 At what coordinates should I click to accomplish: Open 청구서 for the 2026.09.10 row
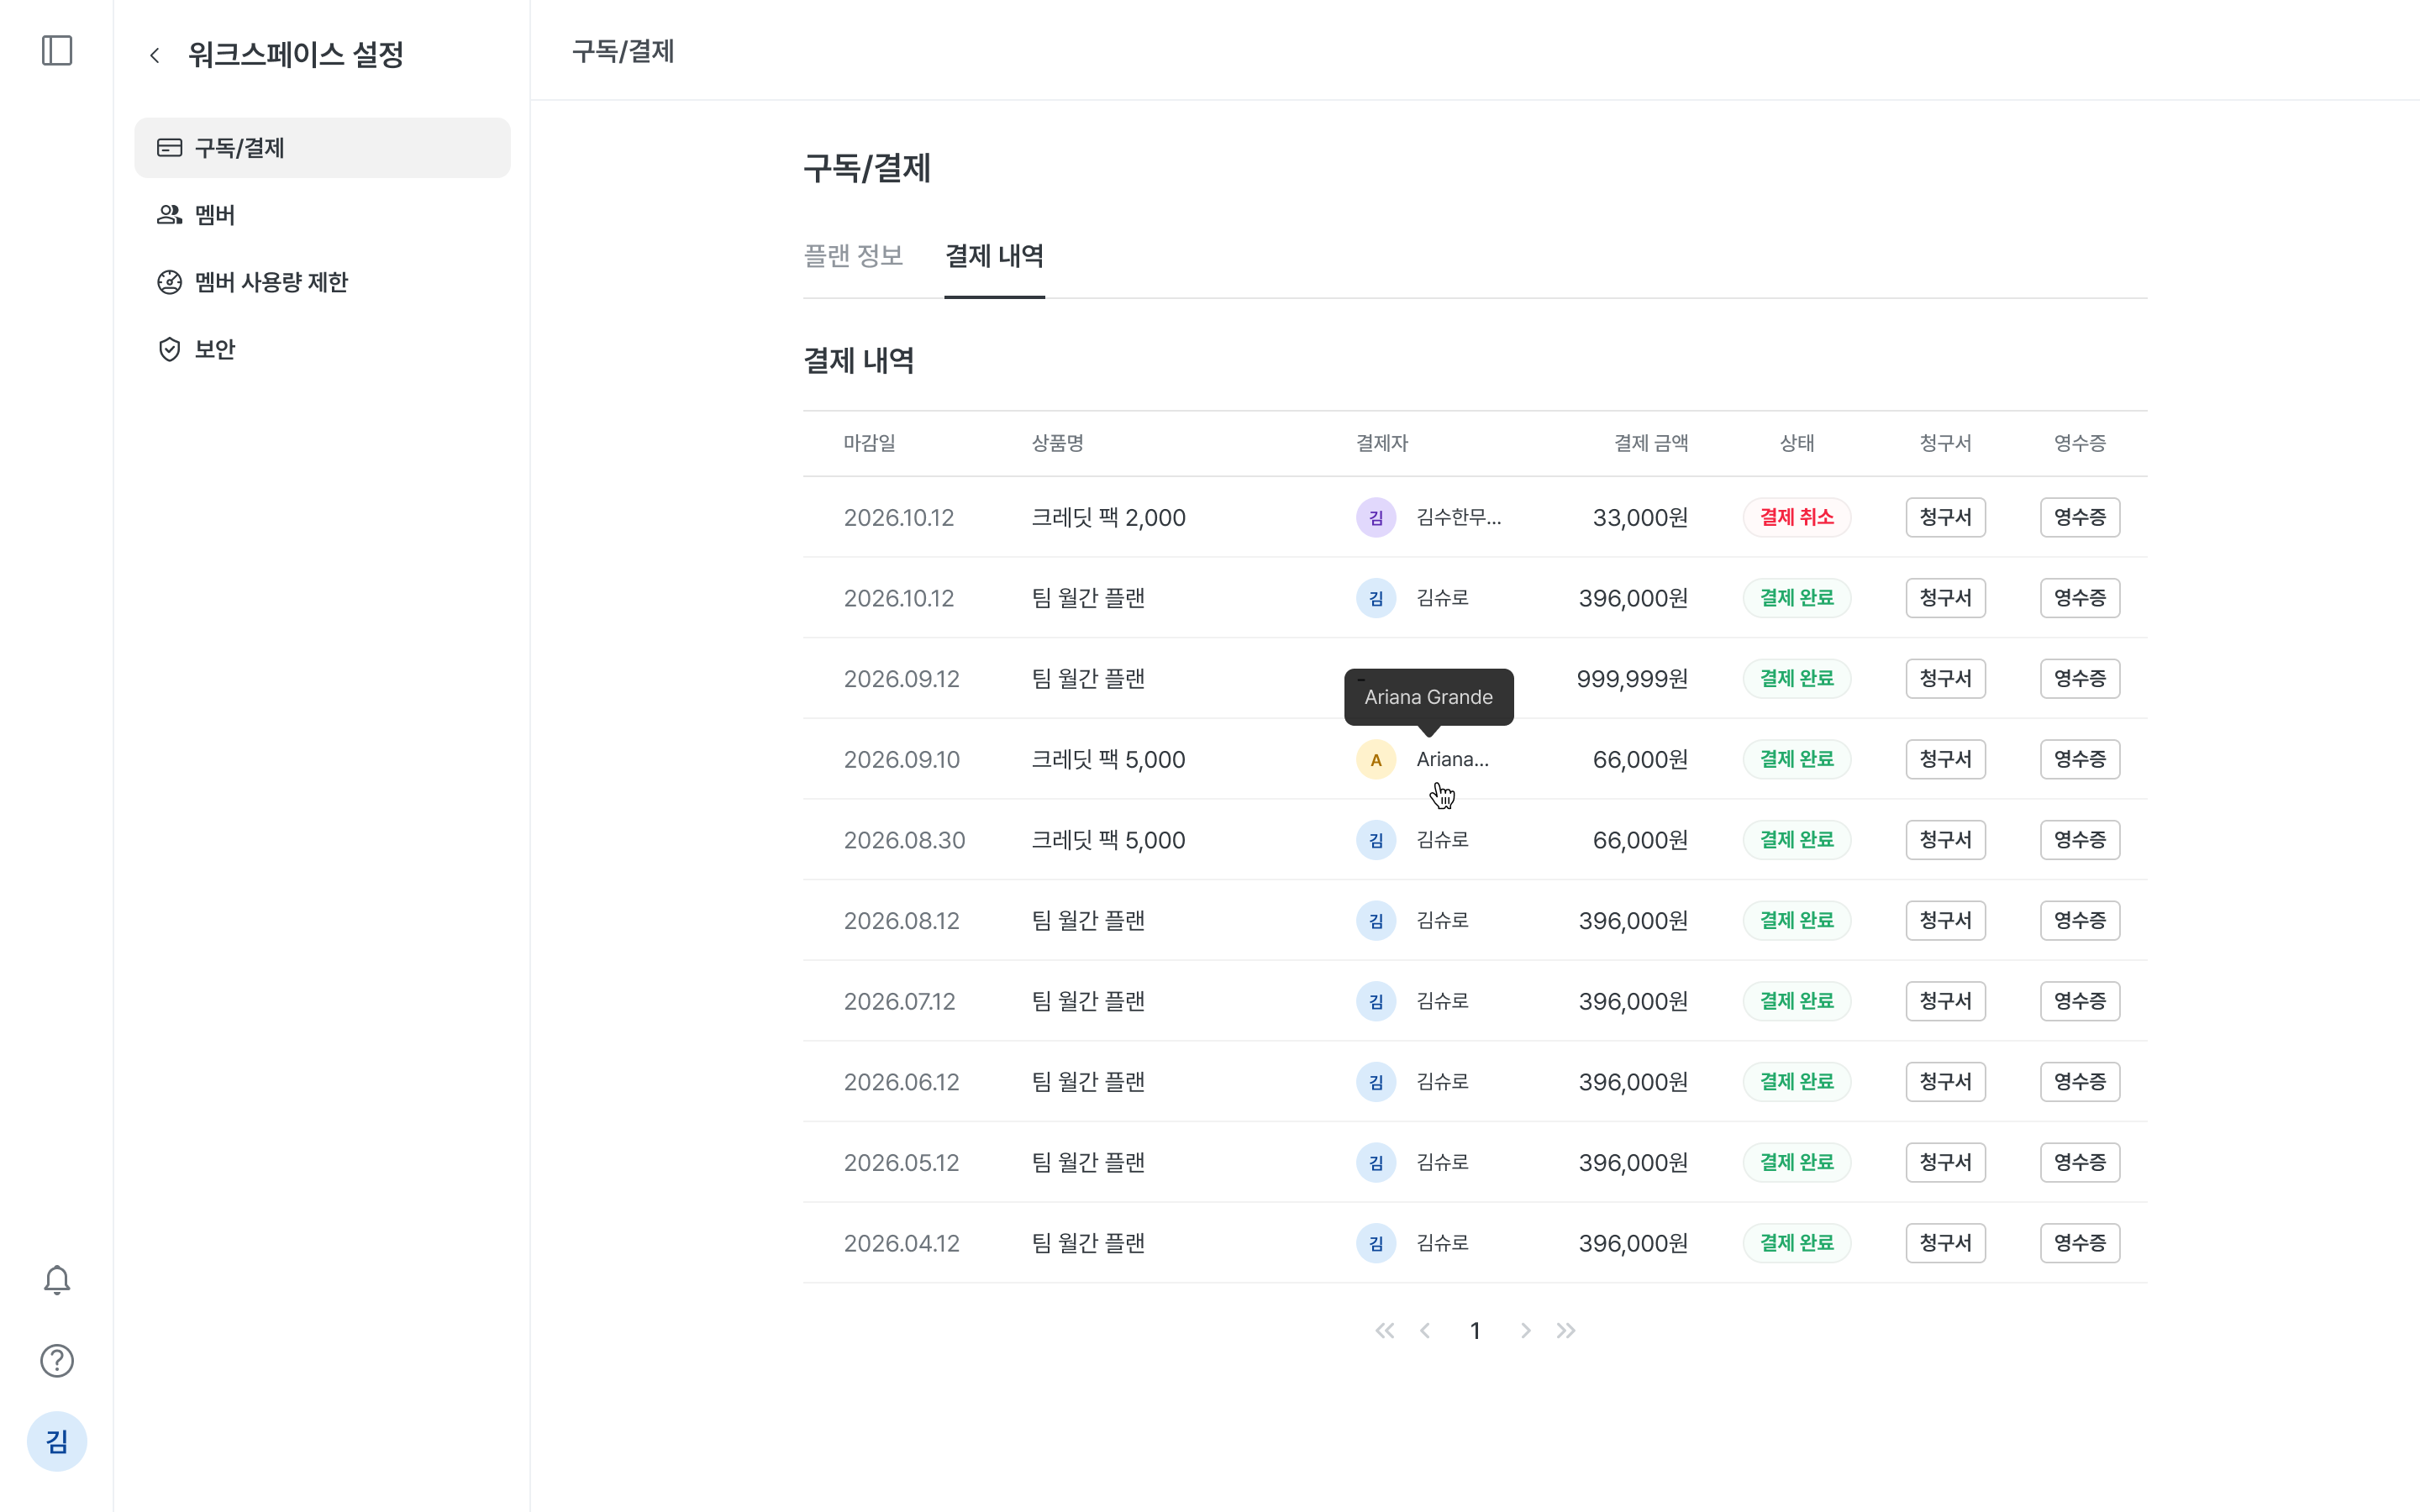coord(1945,759)
